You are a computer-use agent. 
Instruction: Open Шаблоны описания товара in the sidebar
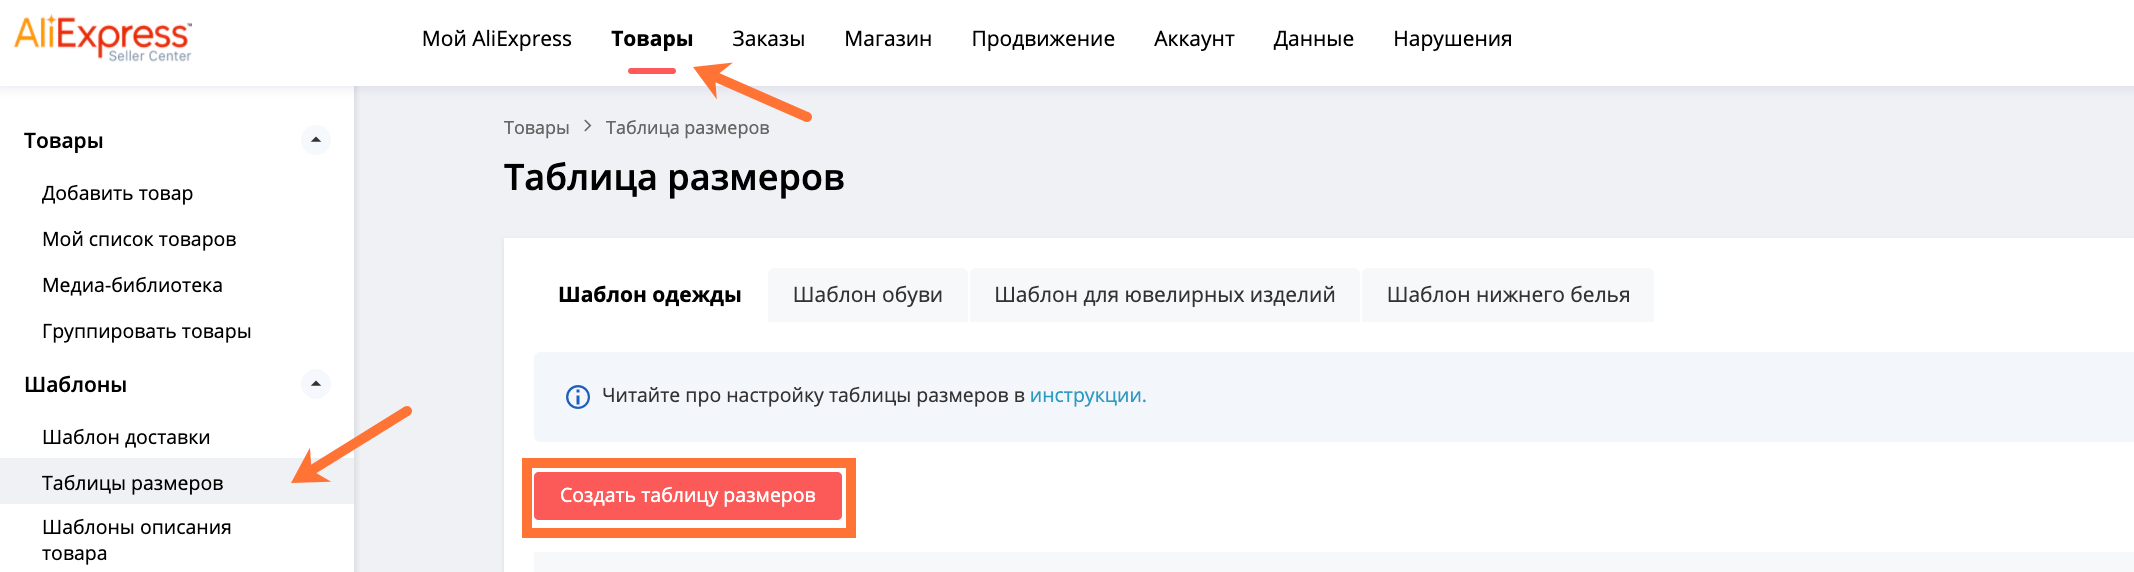point(136,540)
